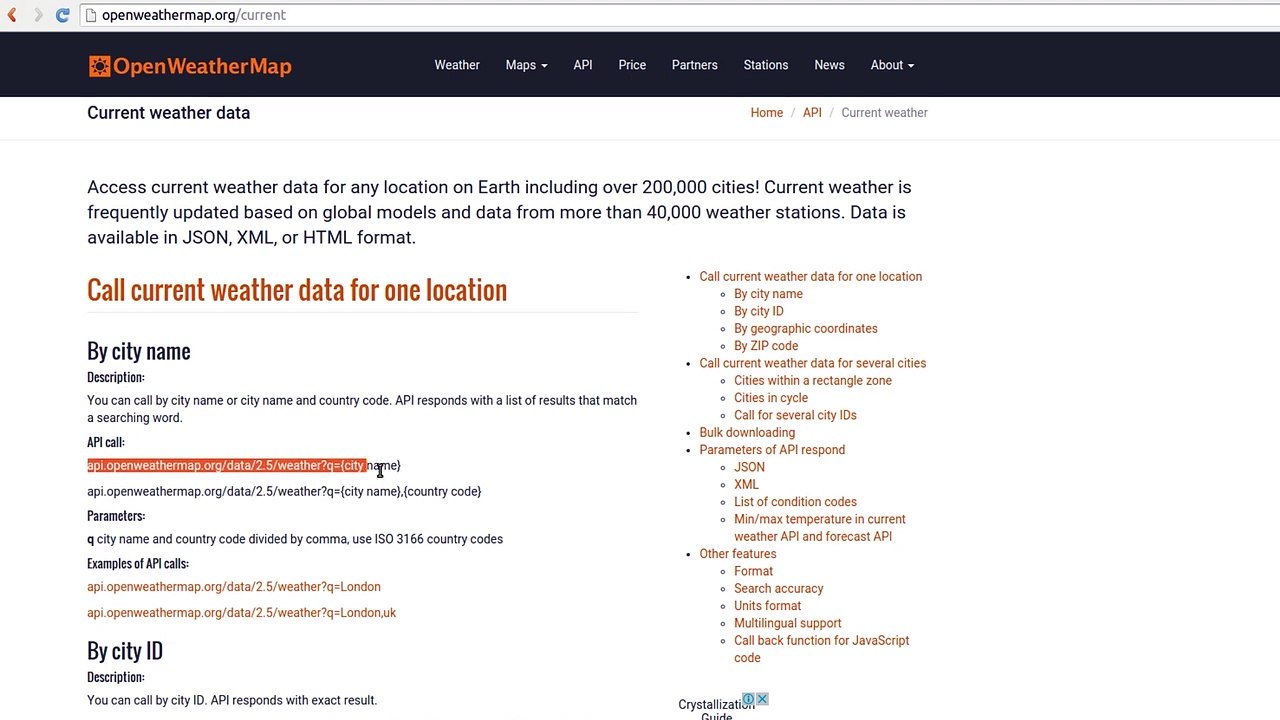Open the 'Call for several city IDs' link
The image size is (1280, 720).
(x=795, y=415)
